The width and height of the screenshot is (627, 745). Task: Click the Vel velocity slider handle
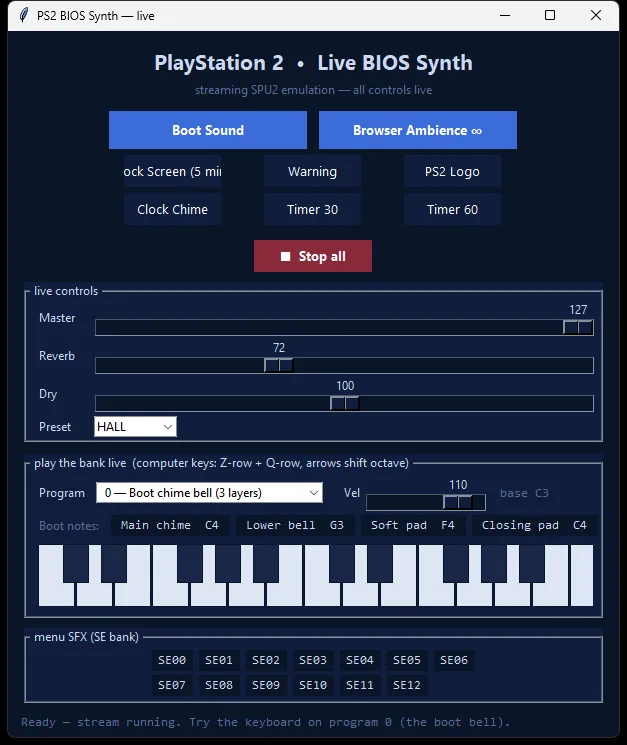[x=457, y=502]
